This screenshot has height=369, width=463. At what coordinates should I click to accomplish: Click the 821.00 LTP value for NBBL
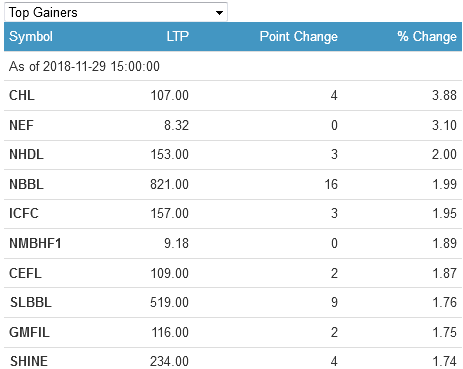[x=169, y=184]
